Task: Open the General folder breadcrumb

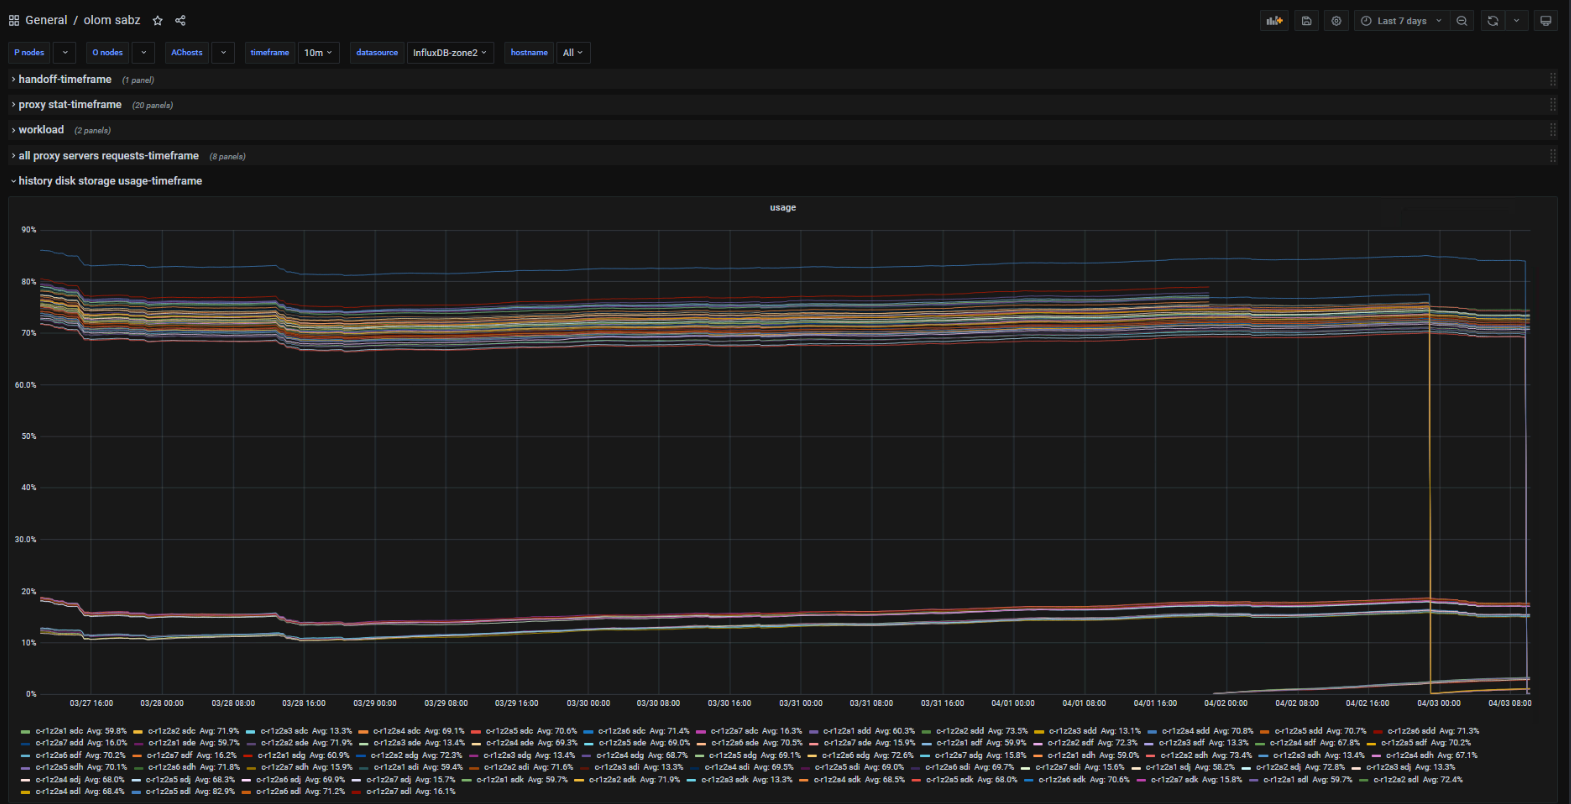Action: (46, 21)
